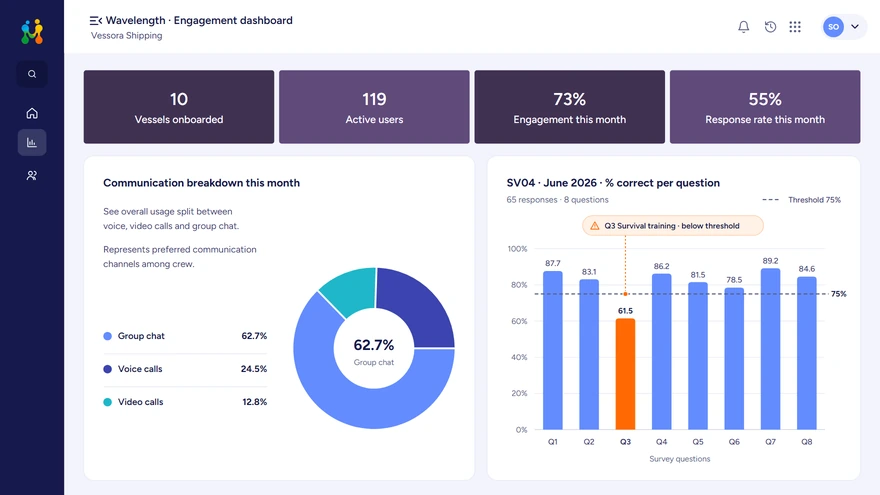The width and height of the screenshot is (880, 495).
Task: Collapse the sidebar with the menu toggle icon
Action: (95, 21)
